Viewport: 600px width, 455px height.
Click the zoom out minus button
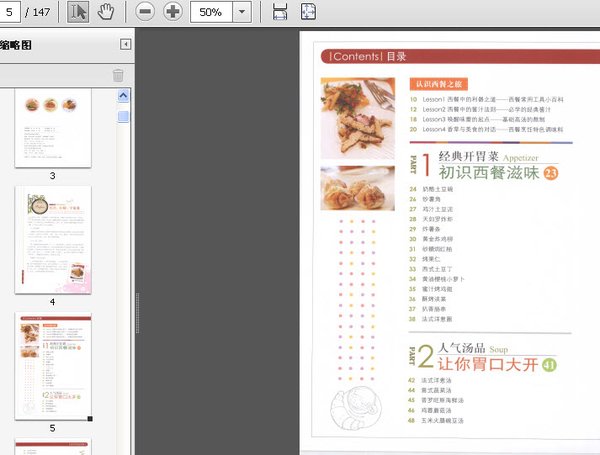click(x=145, y=12)
